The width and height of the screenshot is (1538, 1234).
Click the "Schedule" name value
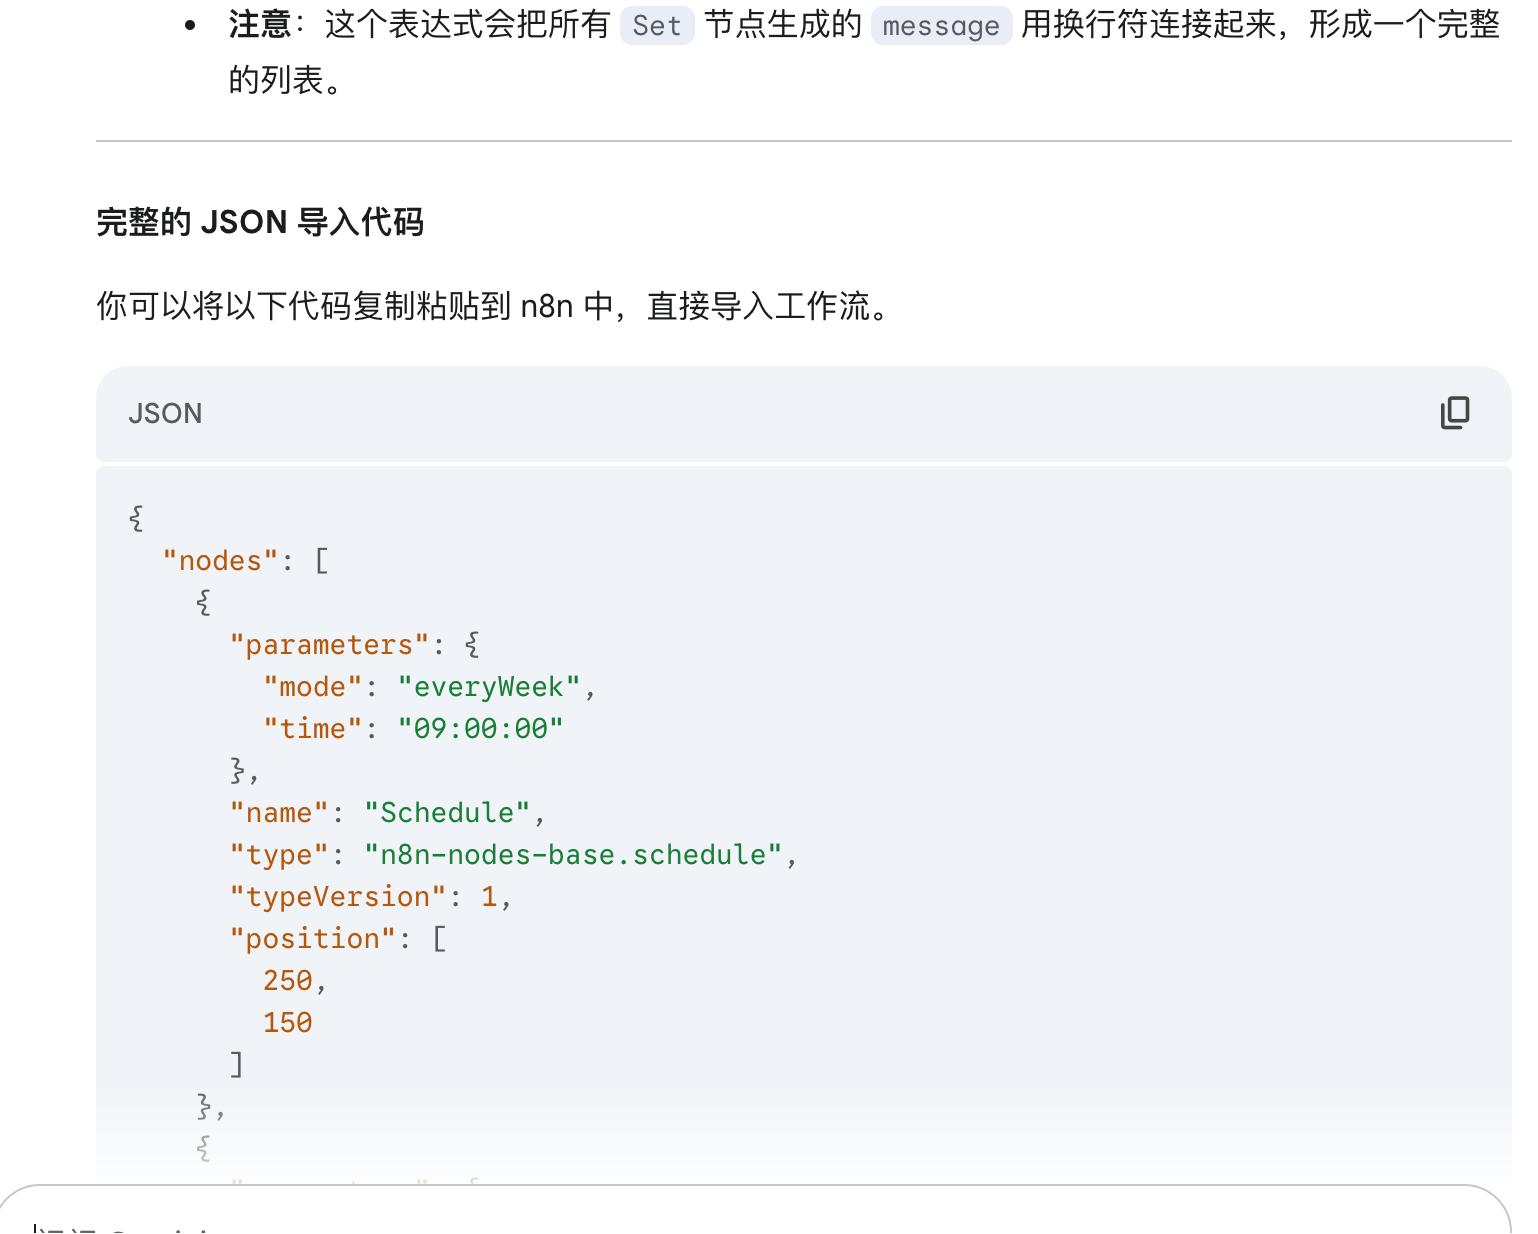(447, 813)
